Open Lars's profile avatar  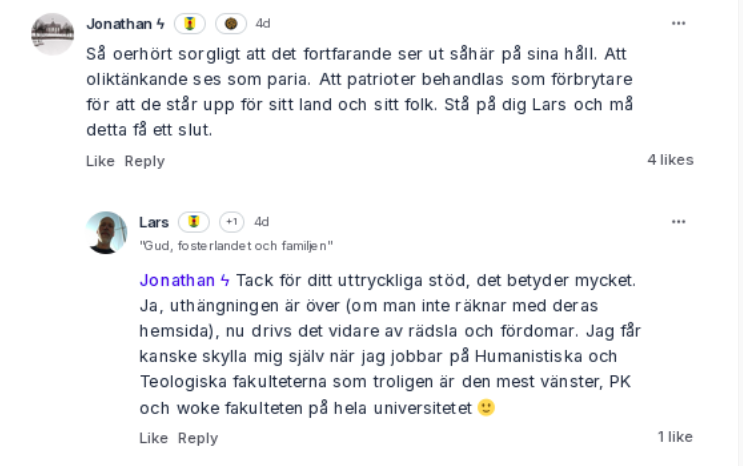tap(107, 232)
